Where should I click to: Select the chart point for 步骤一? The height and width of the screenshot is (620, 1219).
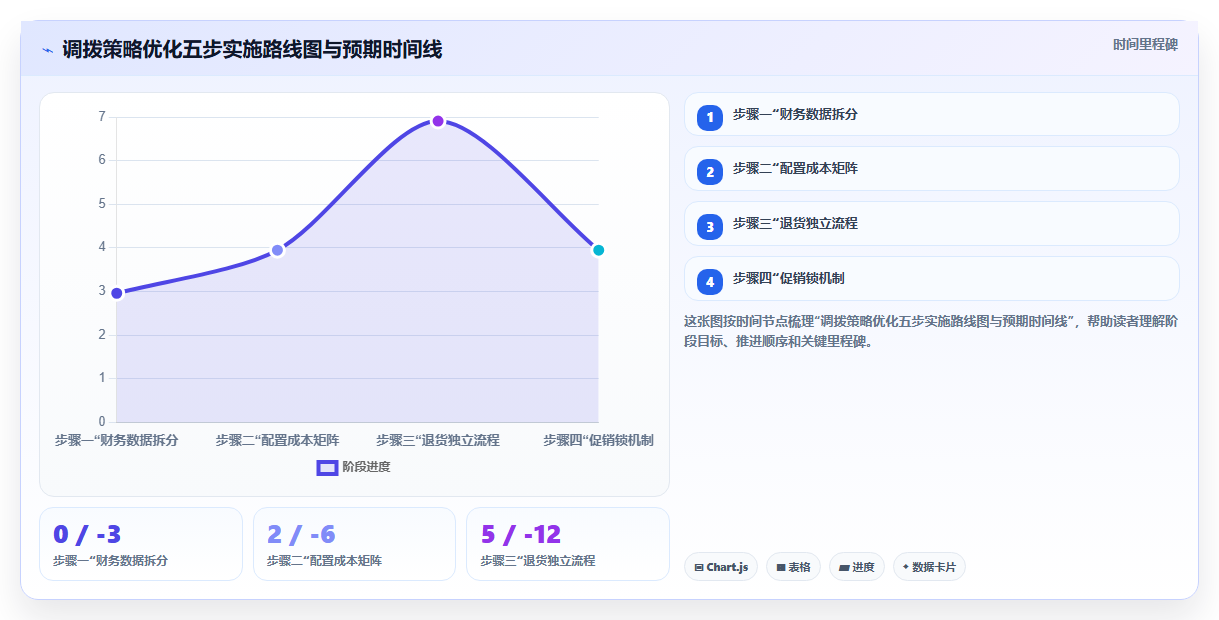pos(117,293)
